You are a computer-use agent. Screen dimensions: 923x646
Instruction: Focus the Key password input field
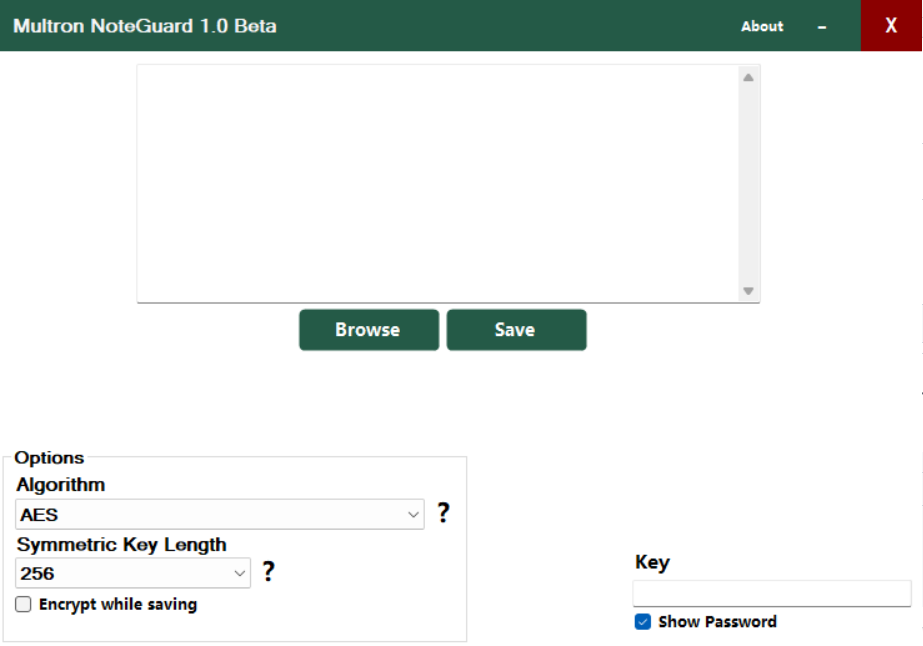tap(772, 593)
